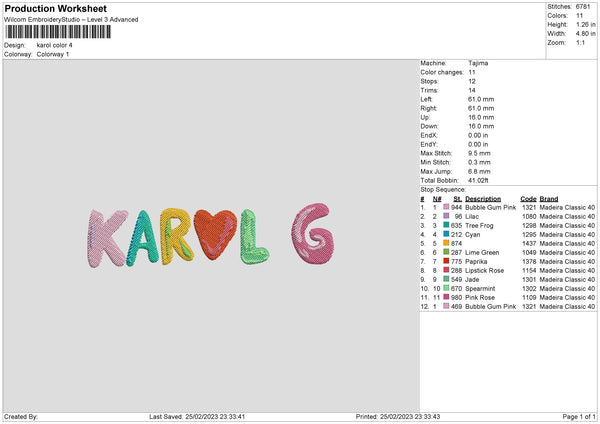Viewport: 600px width, 424px height.
Task: Click the Total Bobbin value 41.02ft
Action: tap(478, 180)
